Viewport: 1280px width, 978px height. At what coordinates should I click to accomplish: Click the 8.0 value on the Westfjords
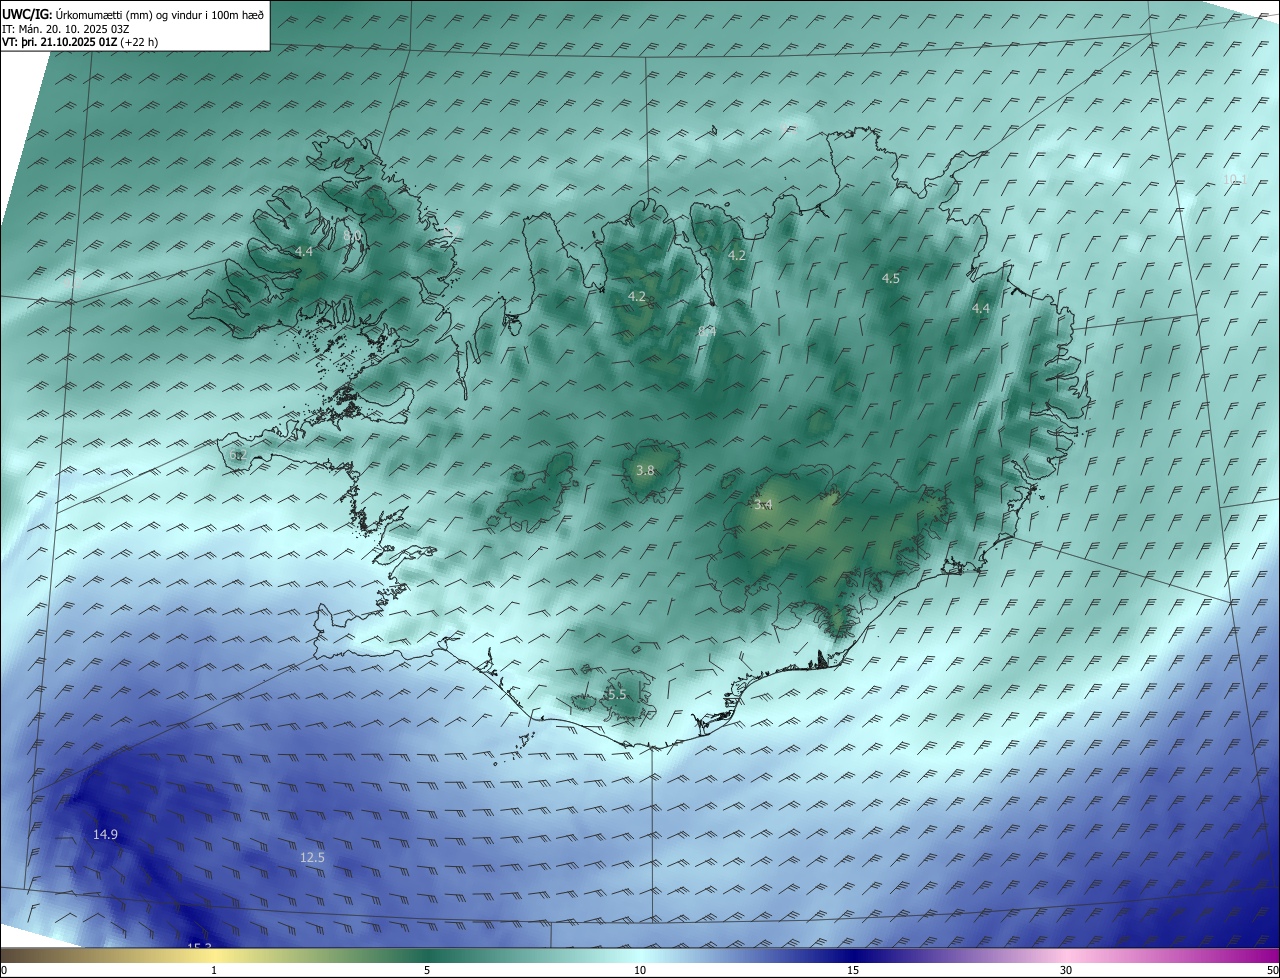[x=352, y=235]
